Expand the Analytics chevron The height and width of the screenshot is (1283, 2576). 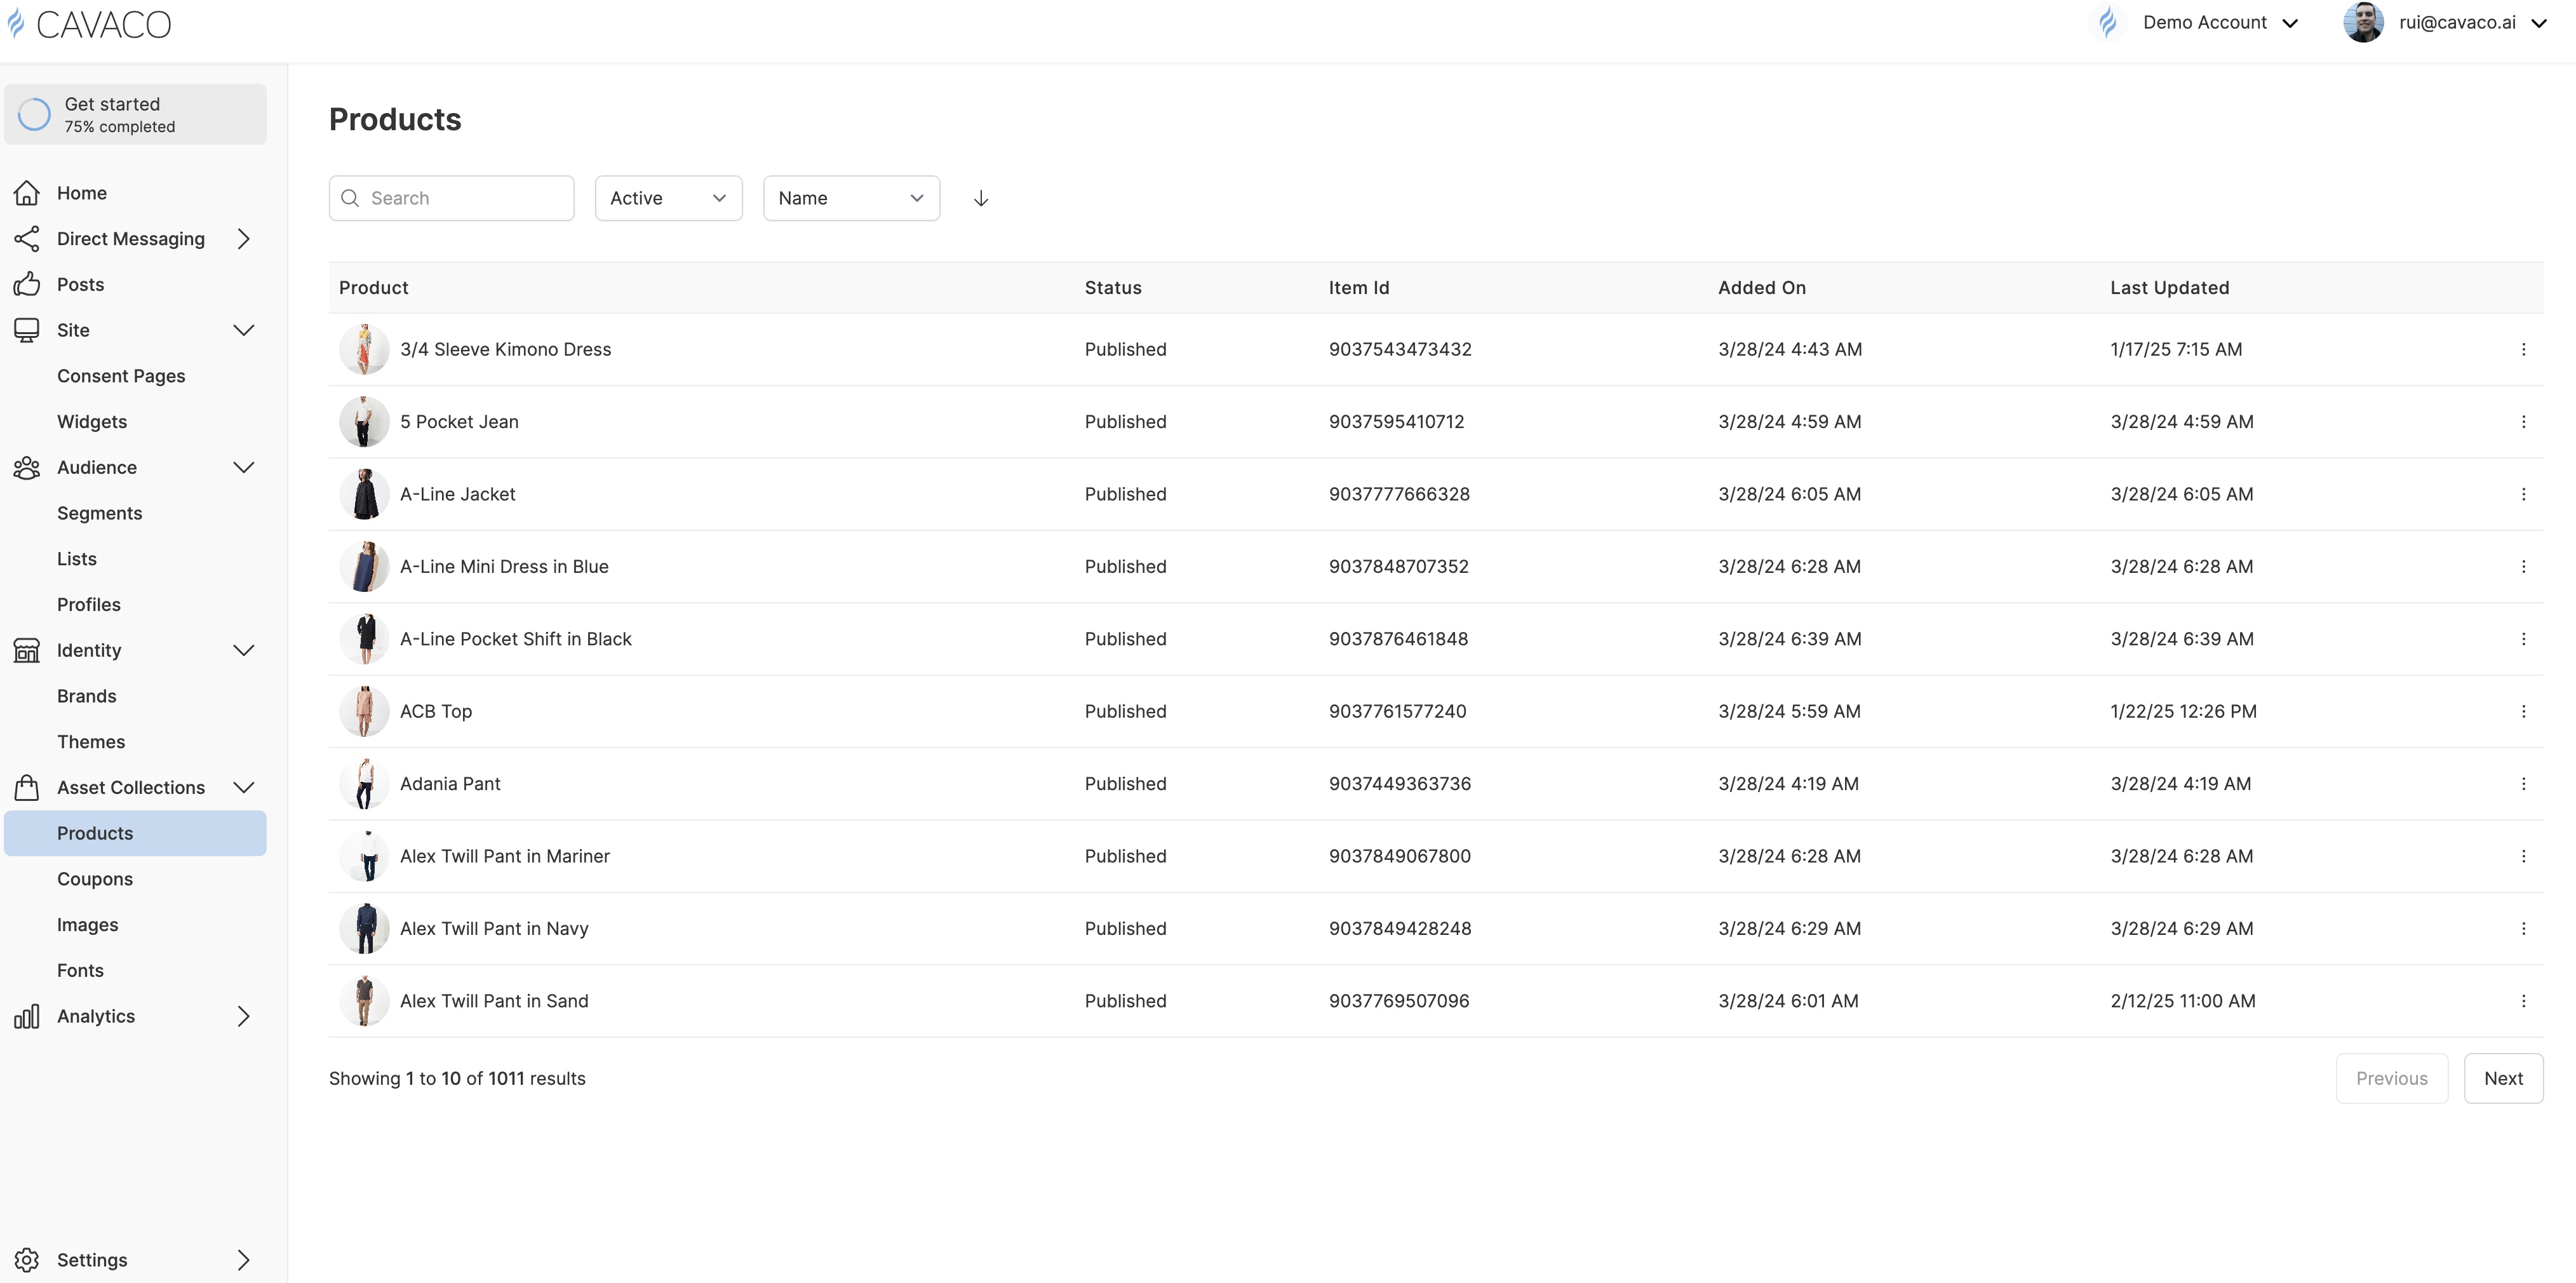click(x=244, y=1016)
